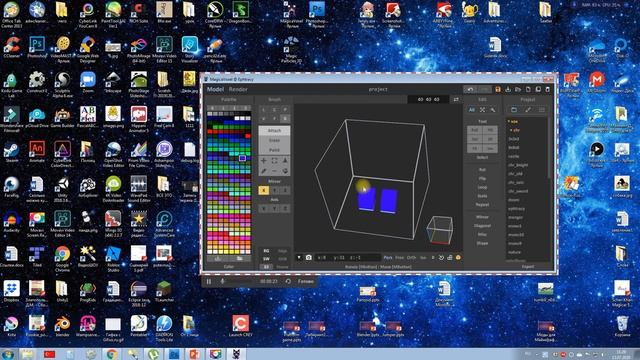Click the Repeat edit option
The width and height of the screenshot is (640, 360).
[482, 204]
